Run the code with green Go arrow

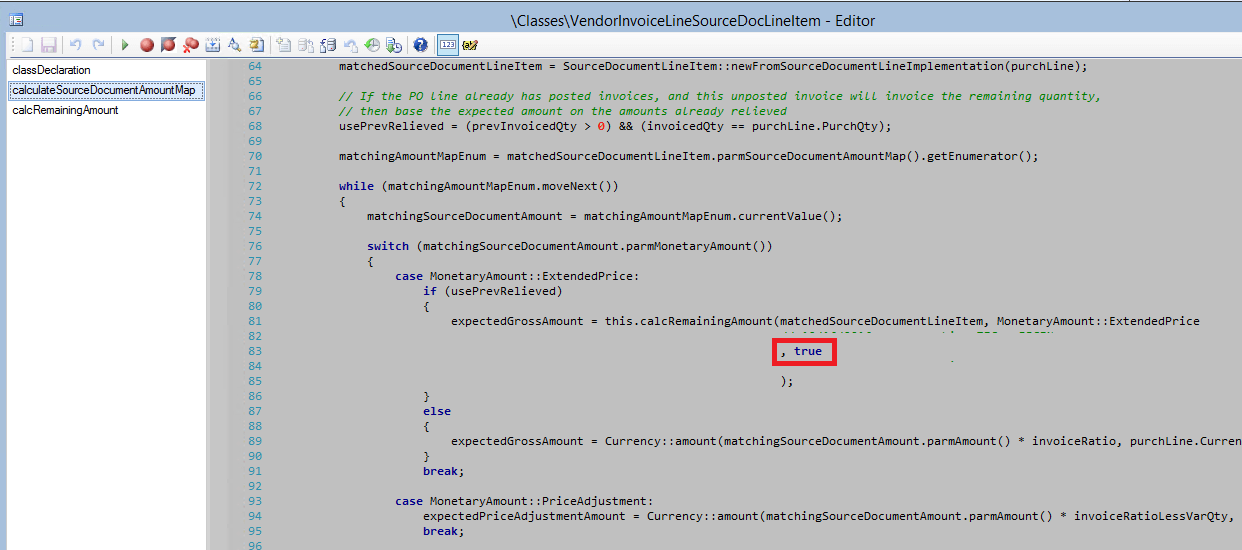(x=125, y=45)
